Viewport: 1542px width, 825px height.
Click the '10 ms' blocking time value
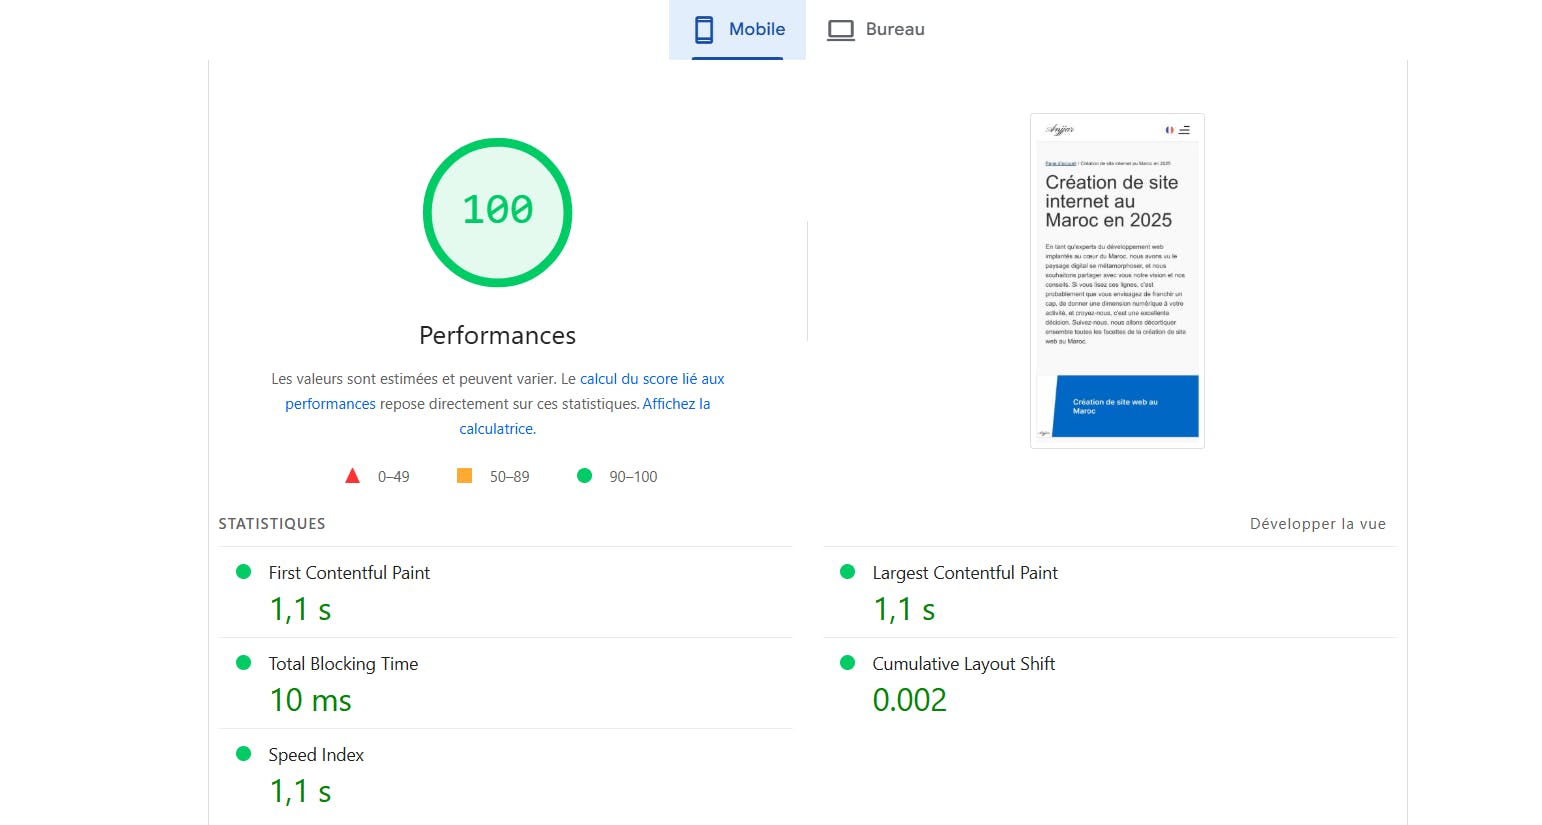click(x=311, y=700)
